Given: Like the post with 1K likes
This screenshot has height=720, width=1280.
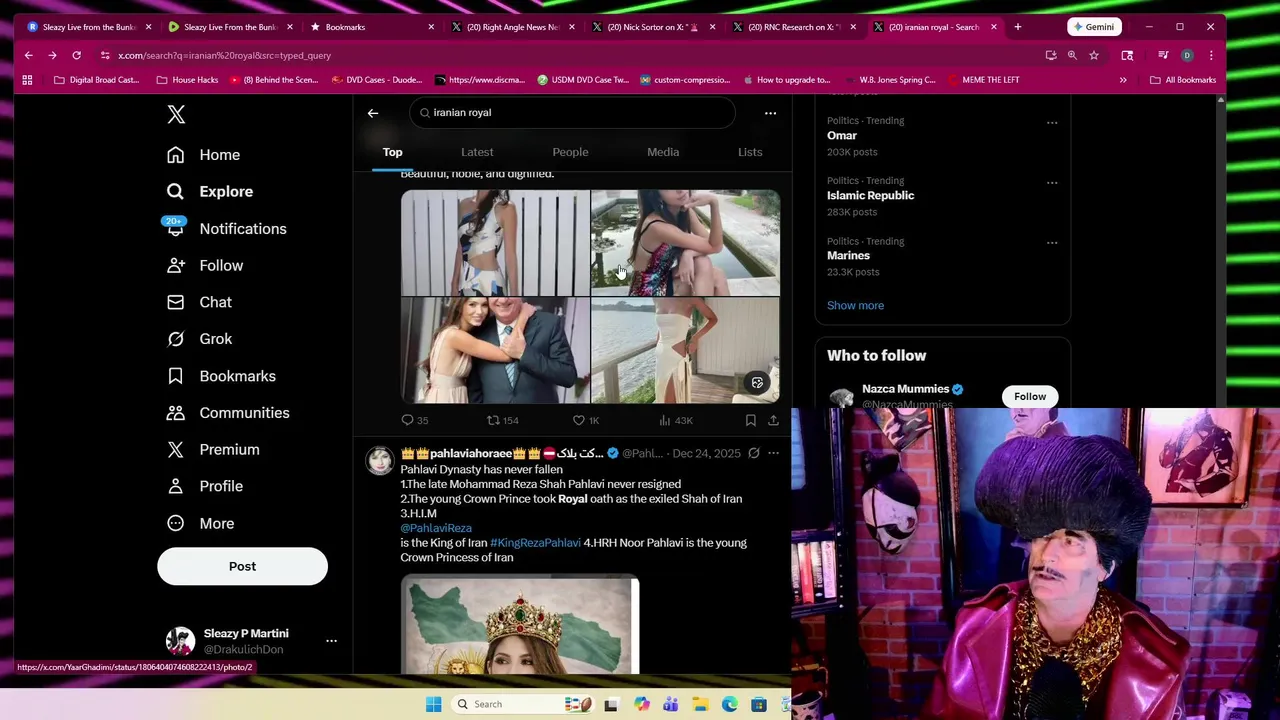Looking at the screenshot, I should coord(586,420).
